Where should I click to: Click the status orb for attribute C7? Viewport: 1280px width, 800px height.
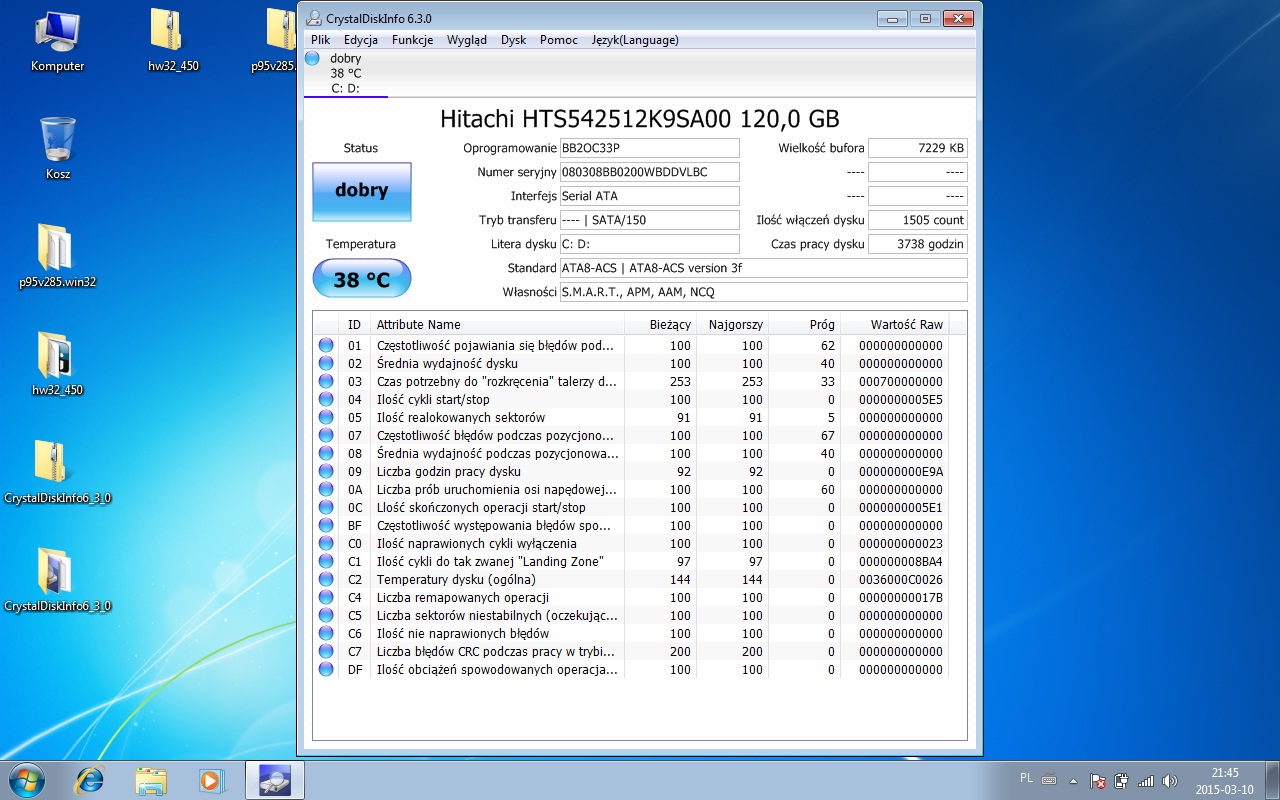[x=326, y=651]
